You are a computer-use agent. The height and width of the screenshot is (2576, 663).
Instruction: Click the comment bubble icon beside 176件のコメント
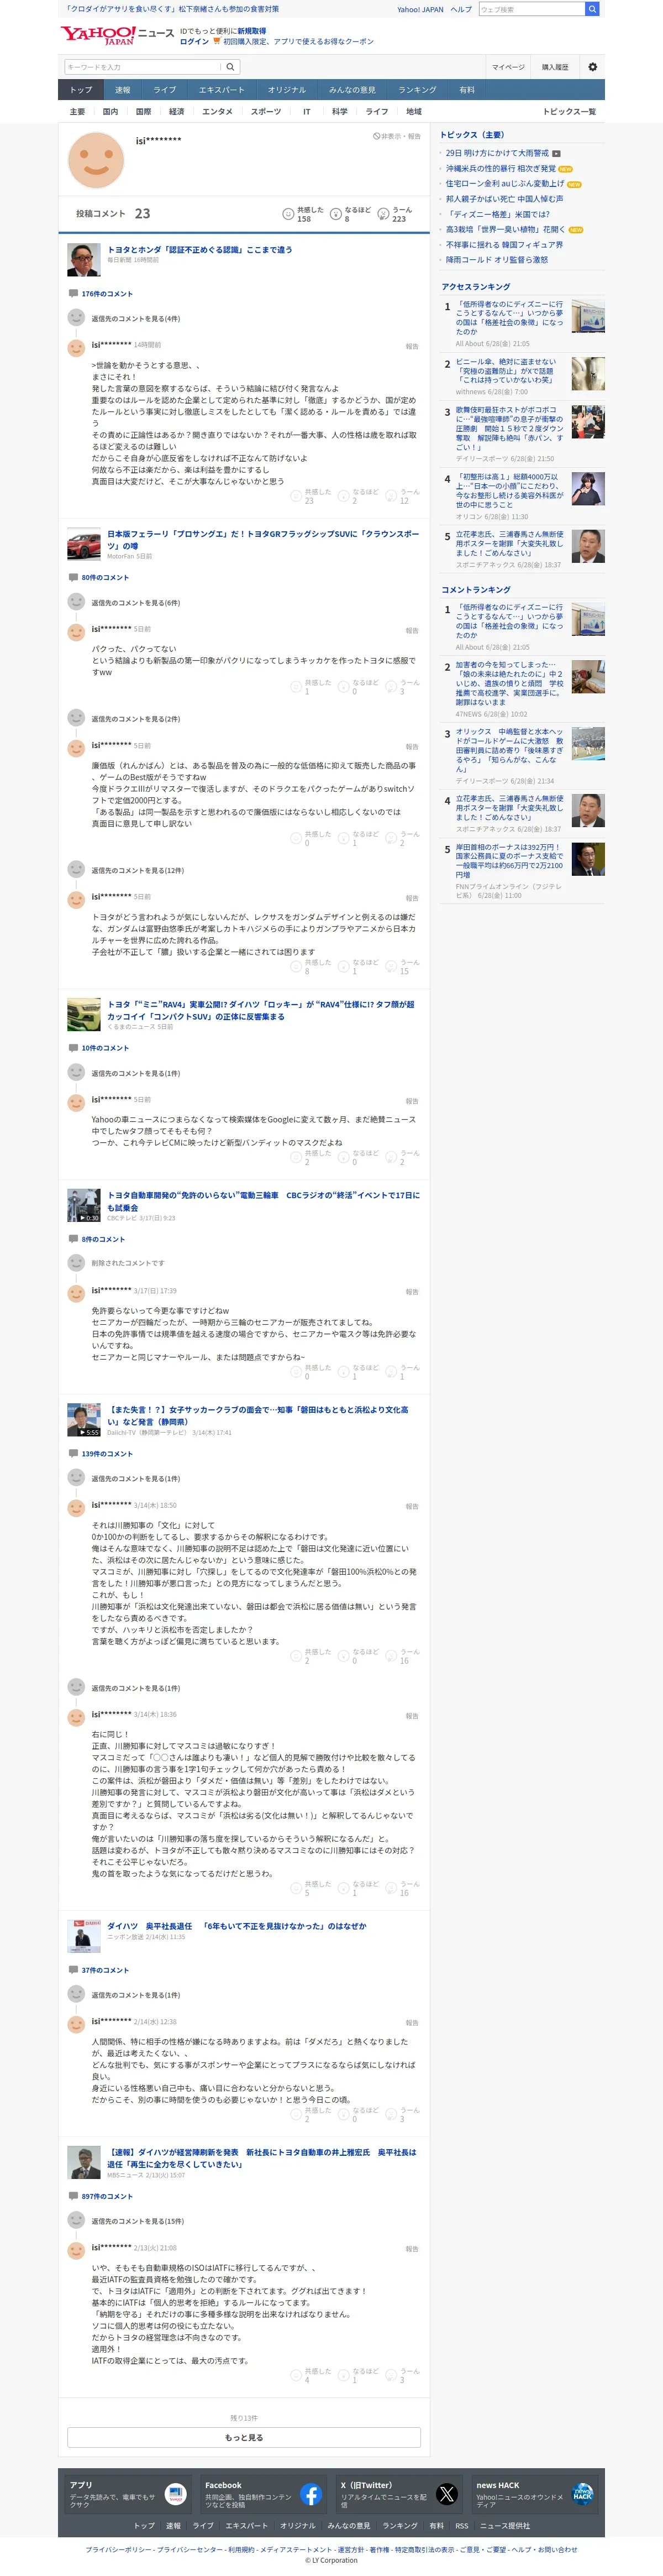(x=73, y=294)
